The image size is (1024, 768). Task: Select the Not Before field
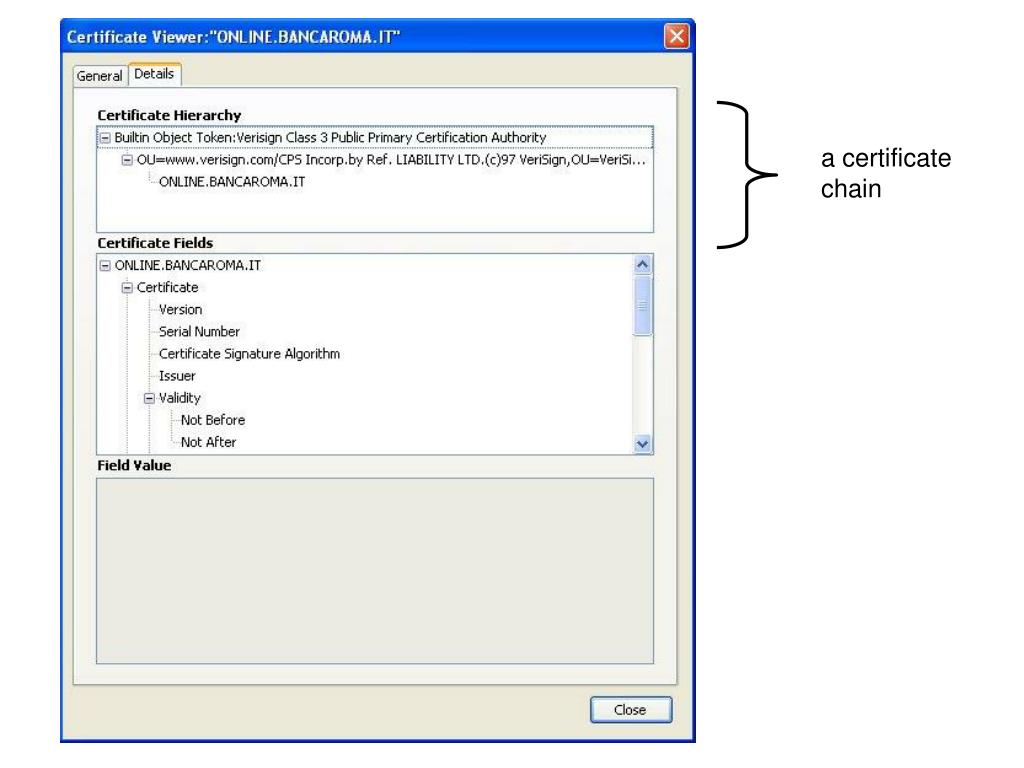point(213,421)
